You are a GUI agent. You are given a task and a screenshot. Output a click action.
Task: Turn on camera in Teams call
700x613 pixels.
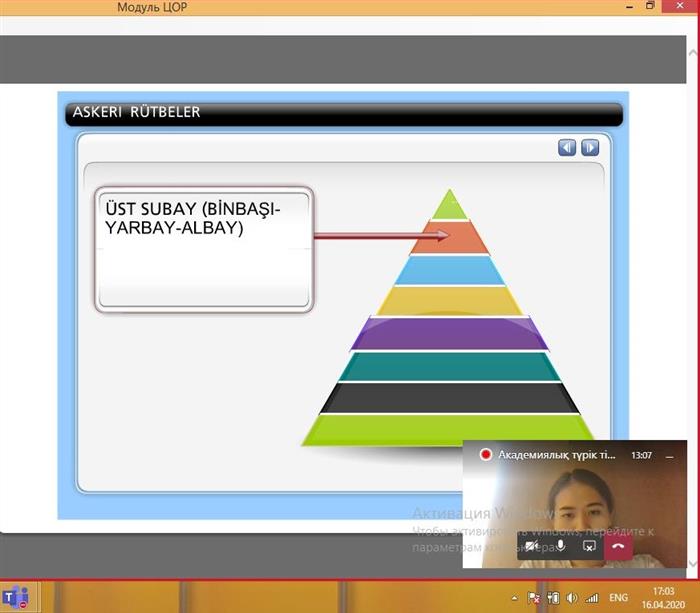point(532,545)
